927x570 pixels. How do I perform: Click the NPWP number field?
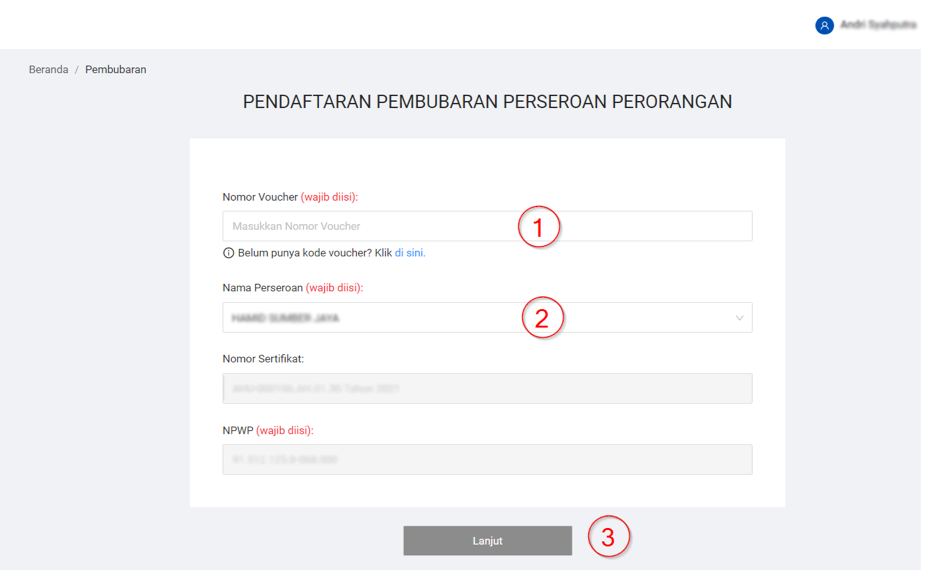tap(487, 460)
